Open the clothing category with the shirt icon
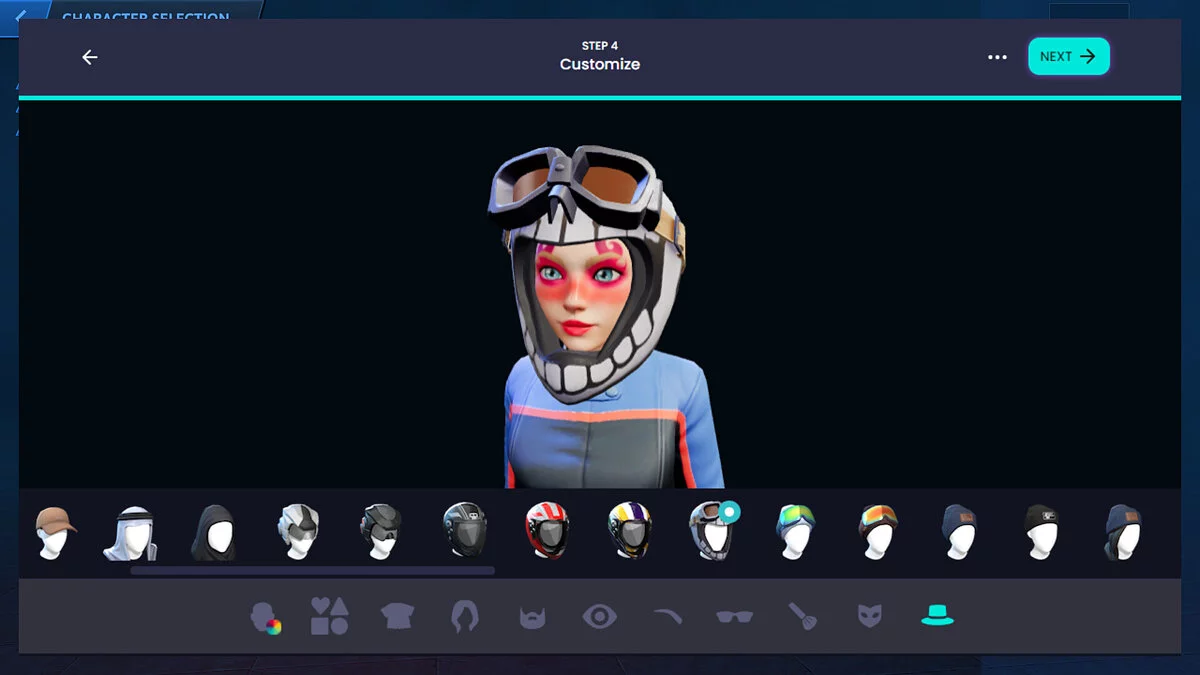1200x675 pixels. [397, 615]
